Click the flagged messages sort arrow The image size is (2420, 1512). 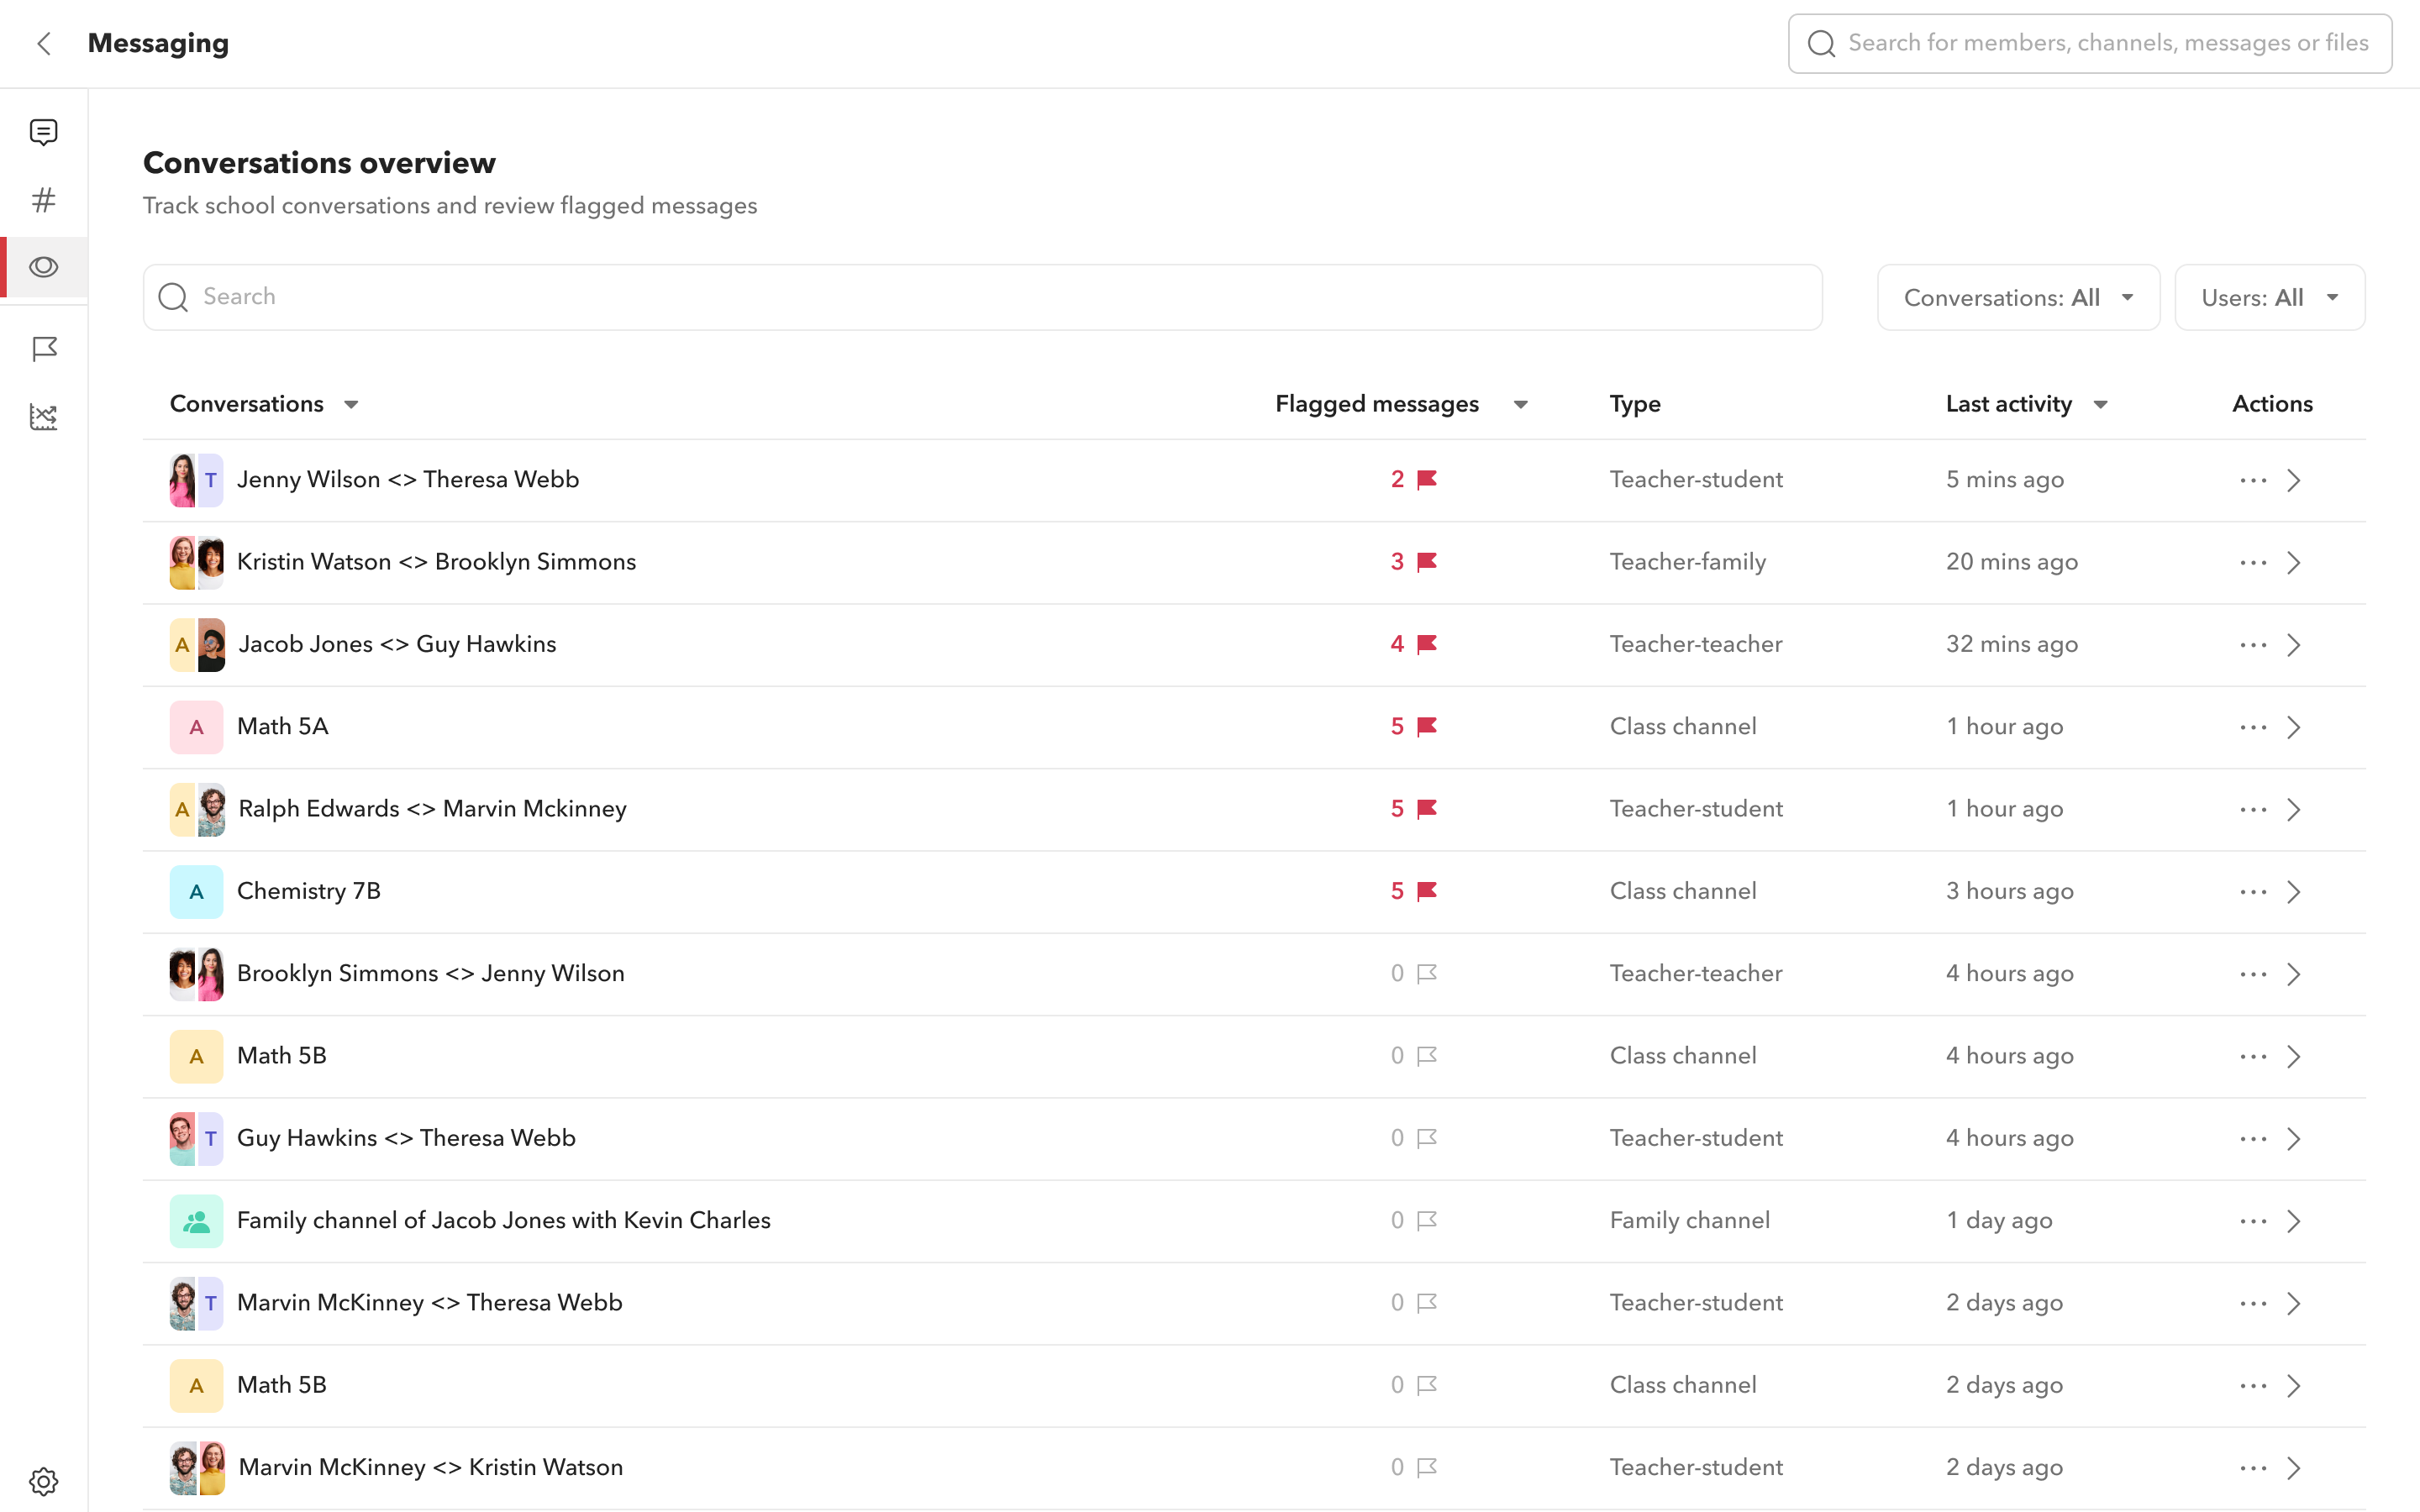[x=1518, y=404]
